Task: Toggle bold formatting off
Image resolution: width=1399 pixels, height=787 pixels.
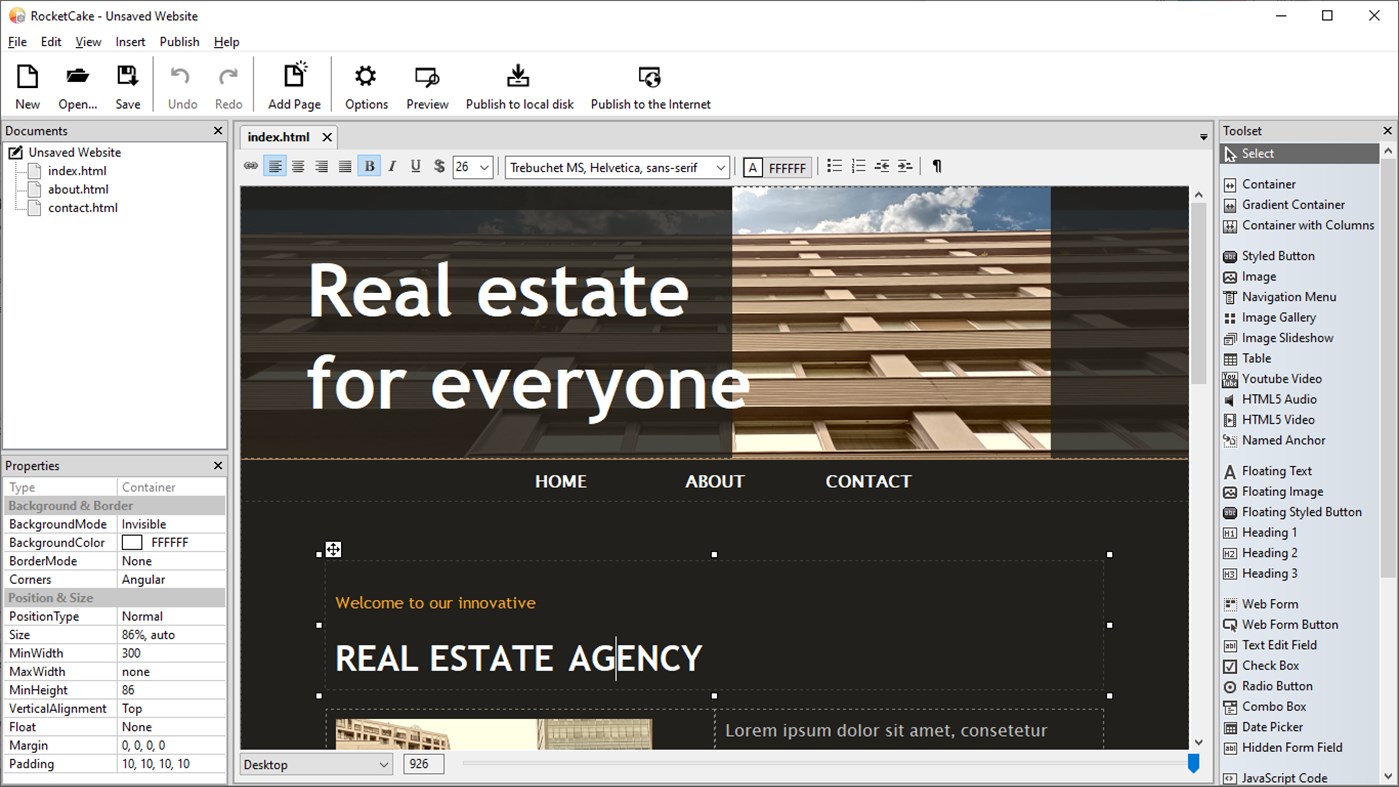Action: (x=369, y=166)
